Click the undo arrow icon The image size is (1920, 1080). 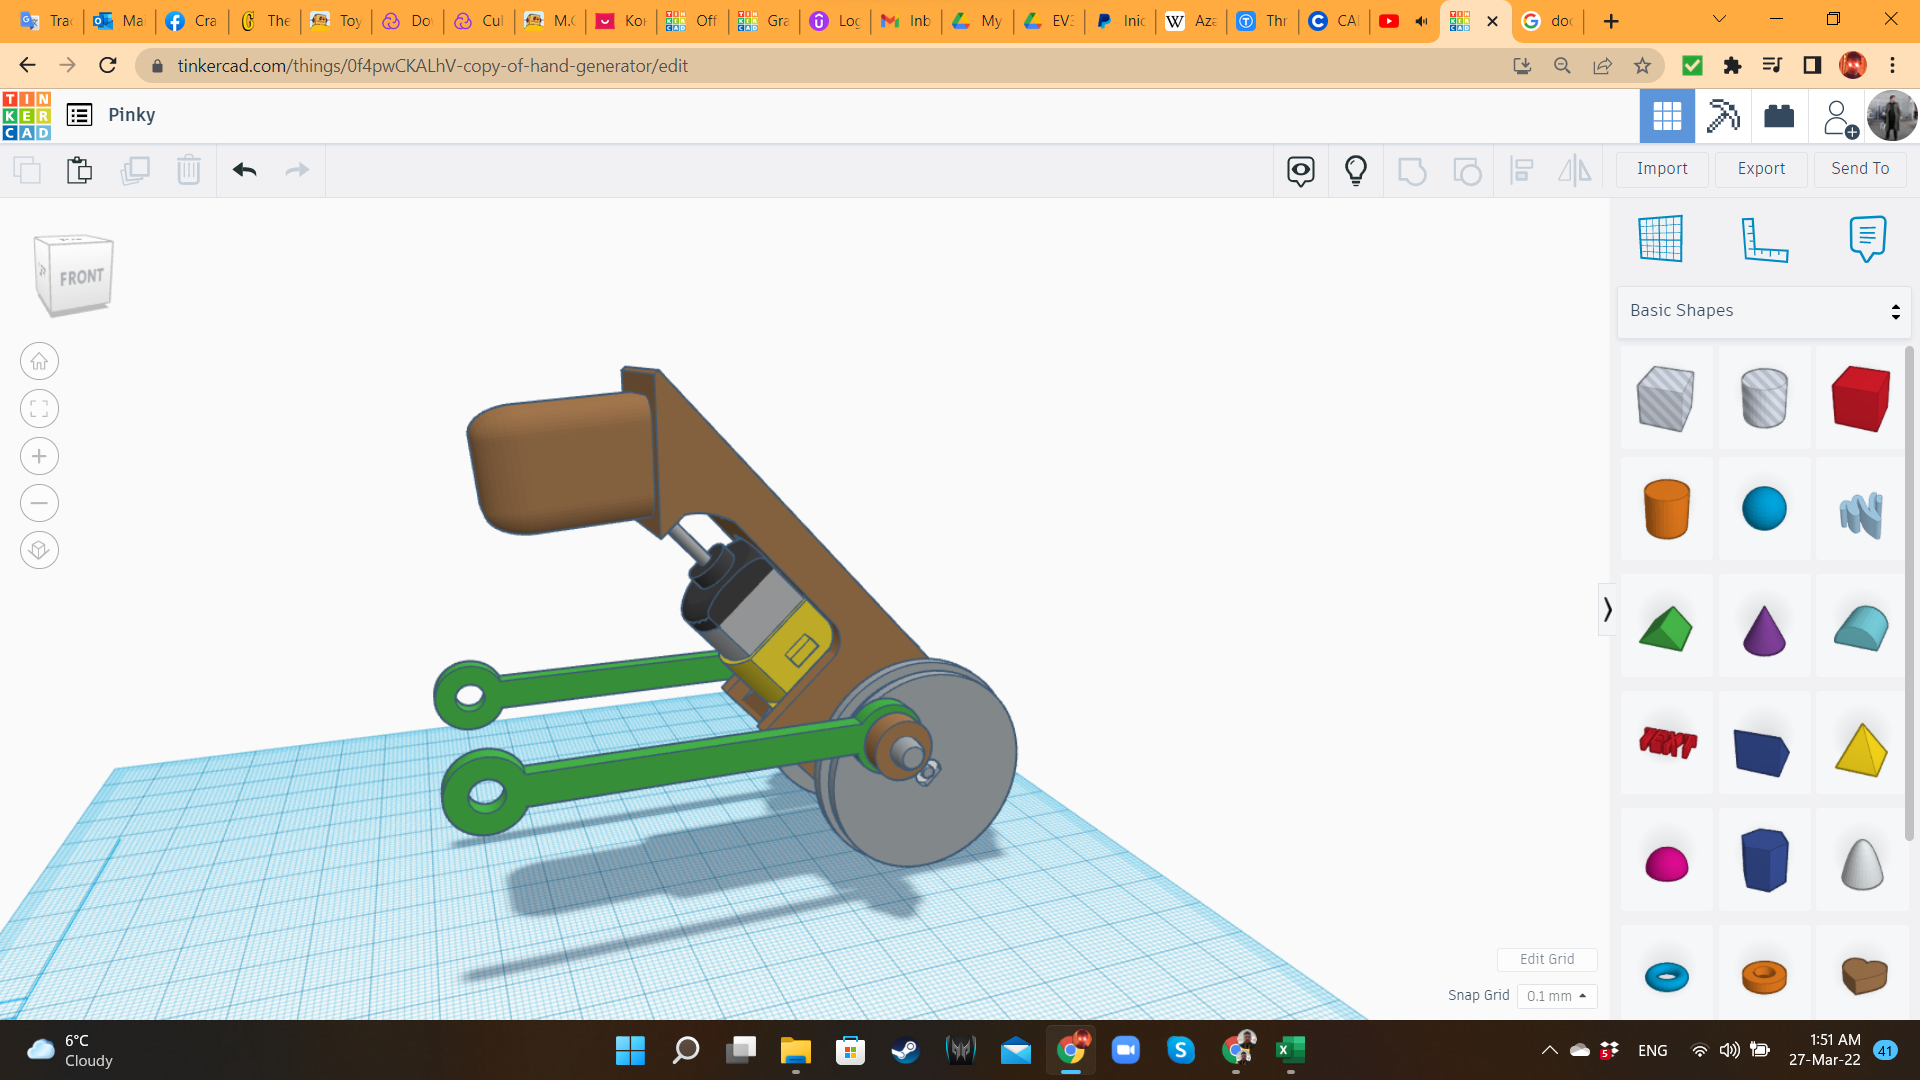point(244,170)
